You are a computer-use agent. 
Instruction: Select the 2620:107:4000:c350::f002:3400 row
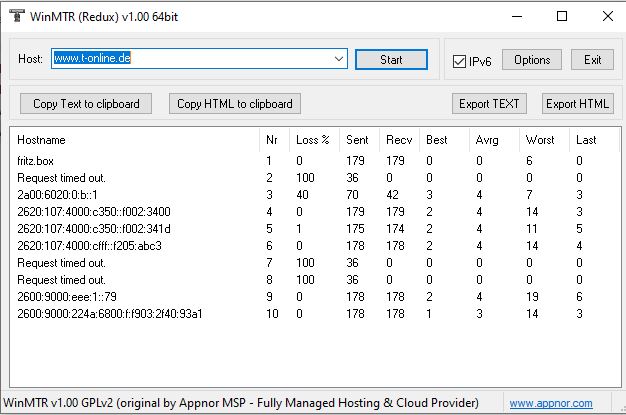(x=315, y=212)
